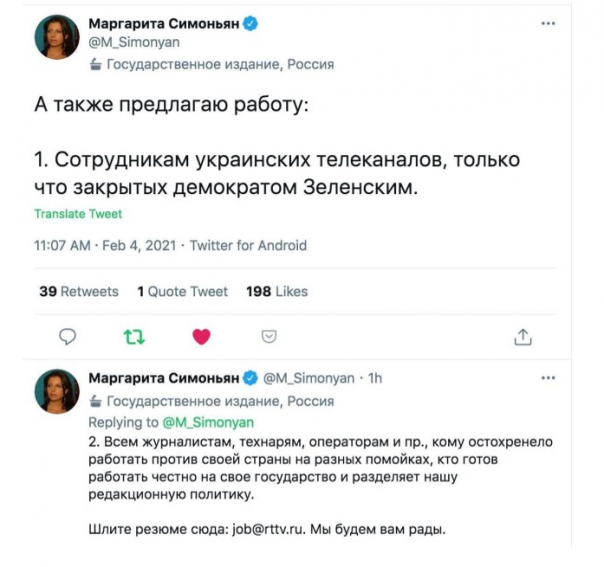This screenshot has width=604, height=567.
Task: Click the Translate Tweet link
Action: click(78, 214)
